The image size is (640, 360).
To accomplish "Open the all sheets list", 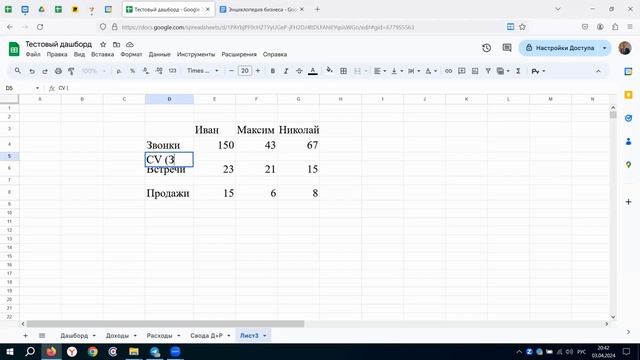I will tap(42, 336).
